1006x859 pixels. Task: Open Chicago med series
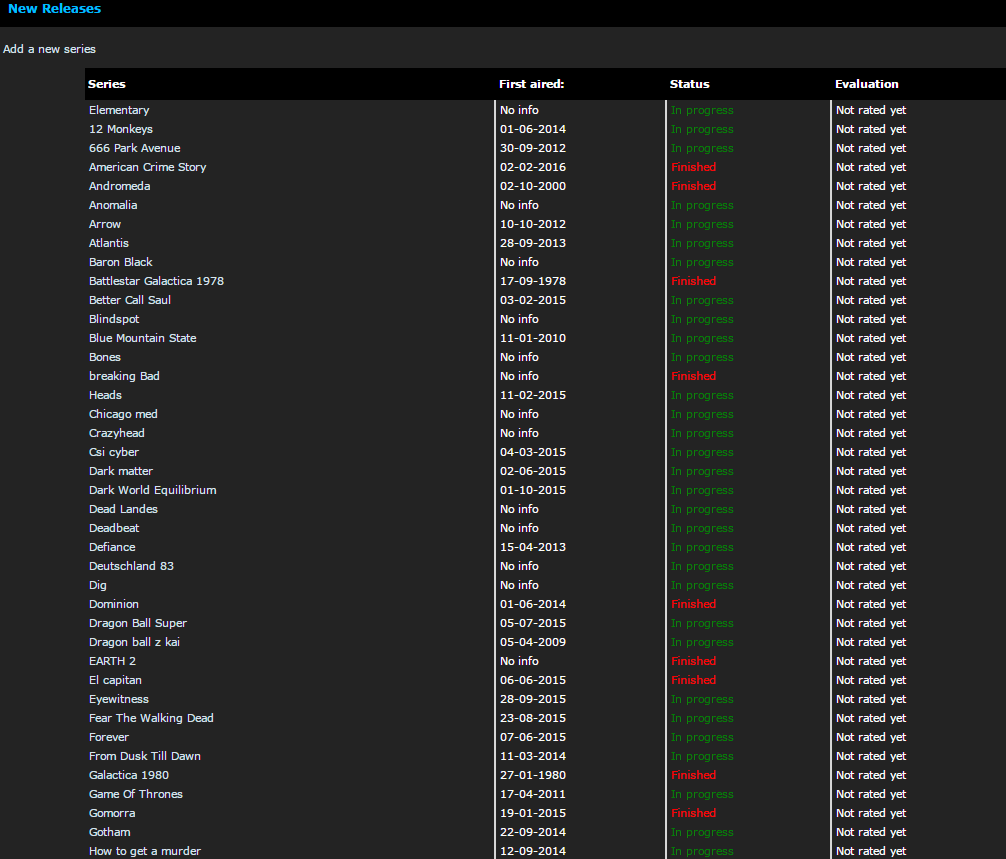tap(123, 414)
